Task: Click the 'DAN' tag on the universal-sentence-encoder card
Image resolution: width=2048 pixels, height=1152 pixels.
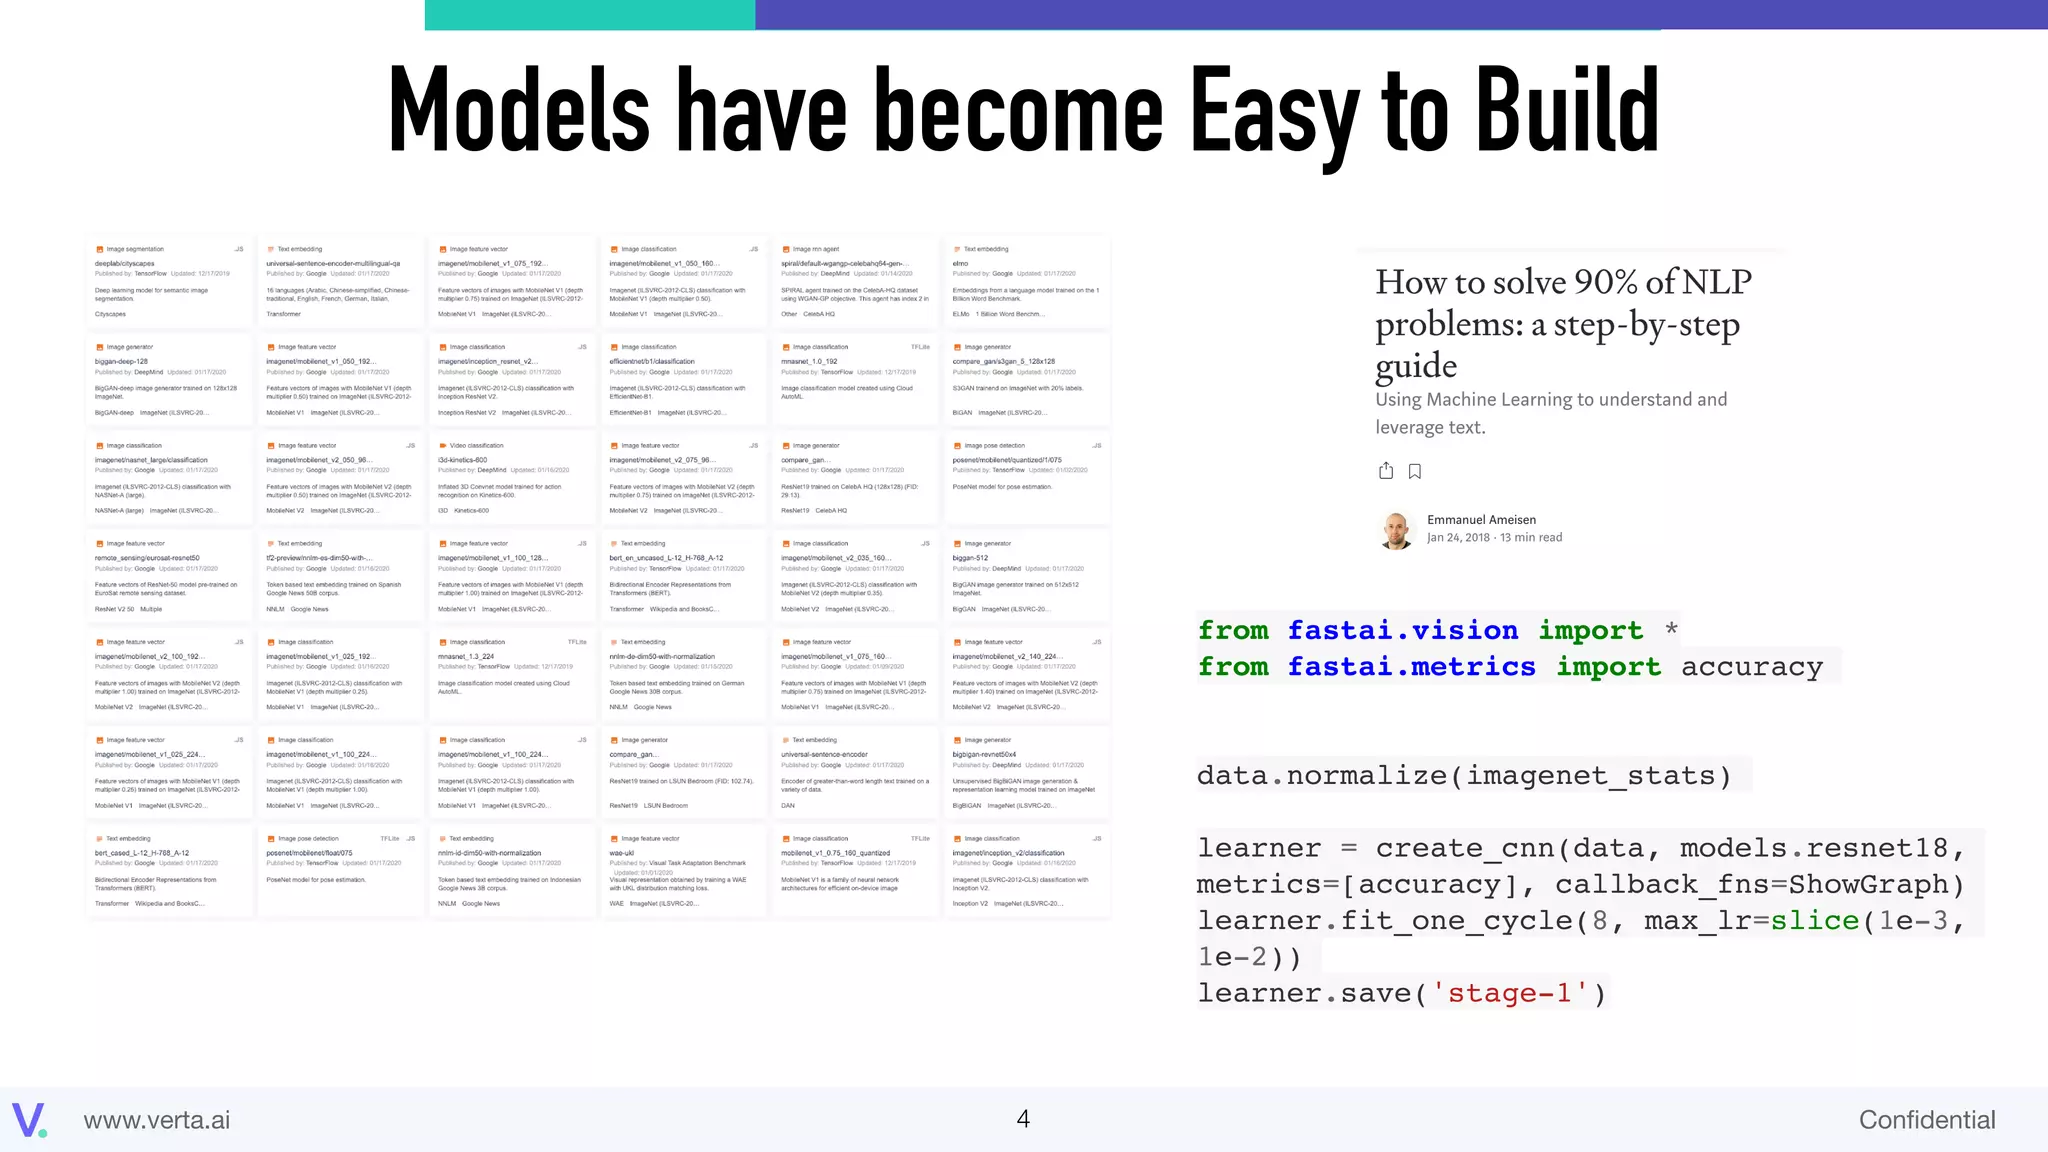Action: (x=788, y=806)
